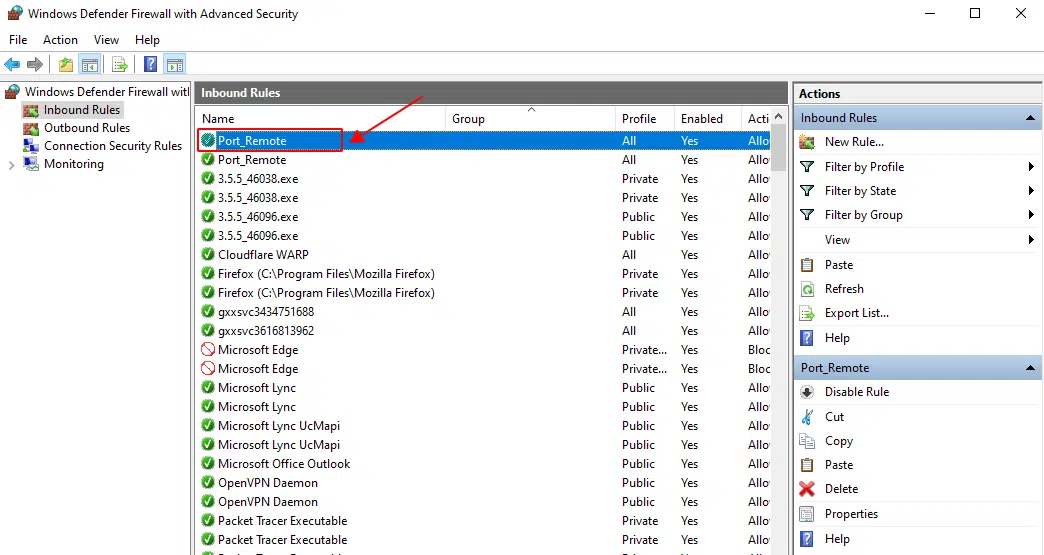1044x555 pixels.
Task: Click the rules list vertical scrollbar
Action: [779, 300]
